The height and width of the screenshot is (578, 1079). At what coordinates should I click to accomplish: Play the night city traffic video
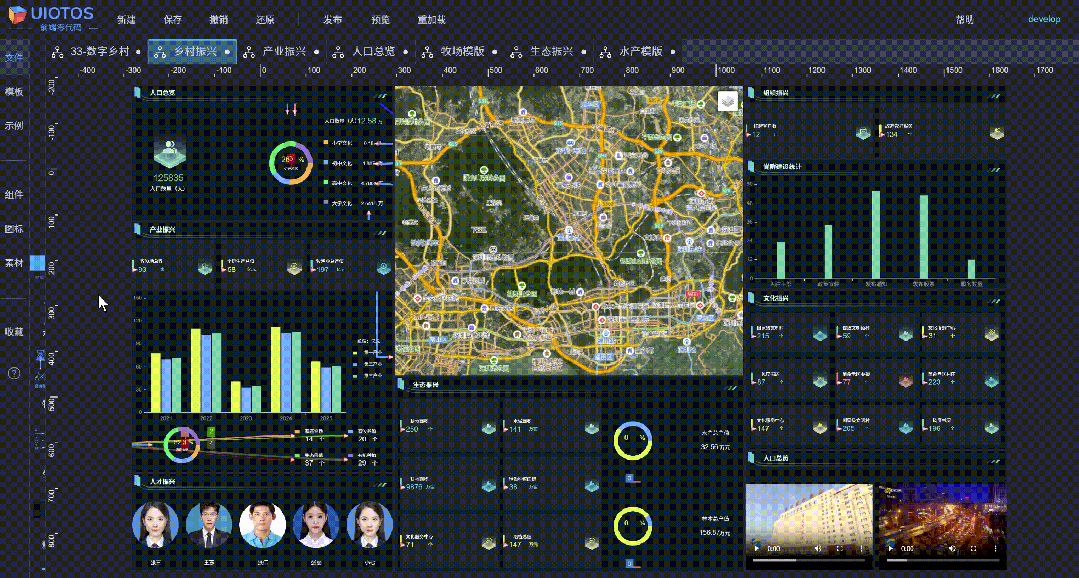889,549
